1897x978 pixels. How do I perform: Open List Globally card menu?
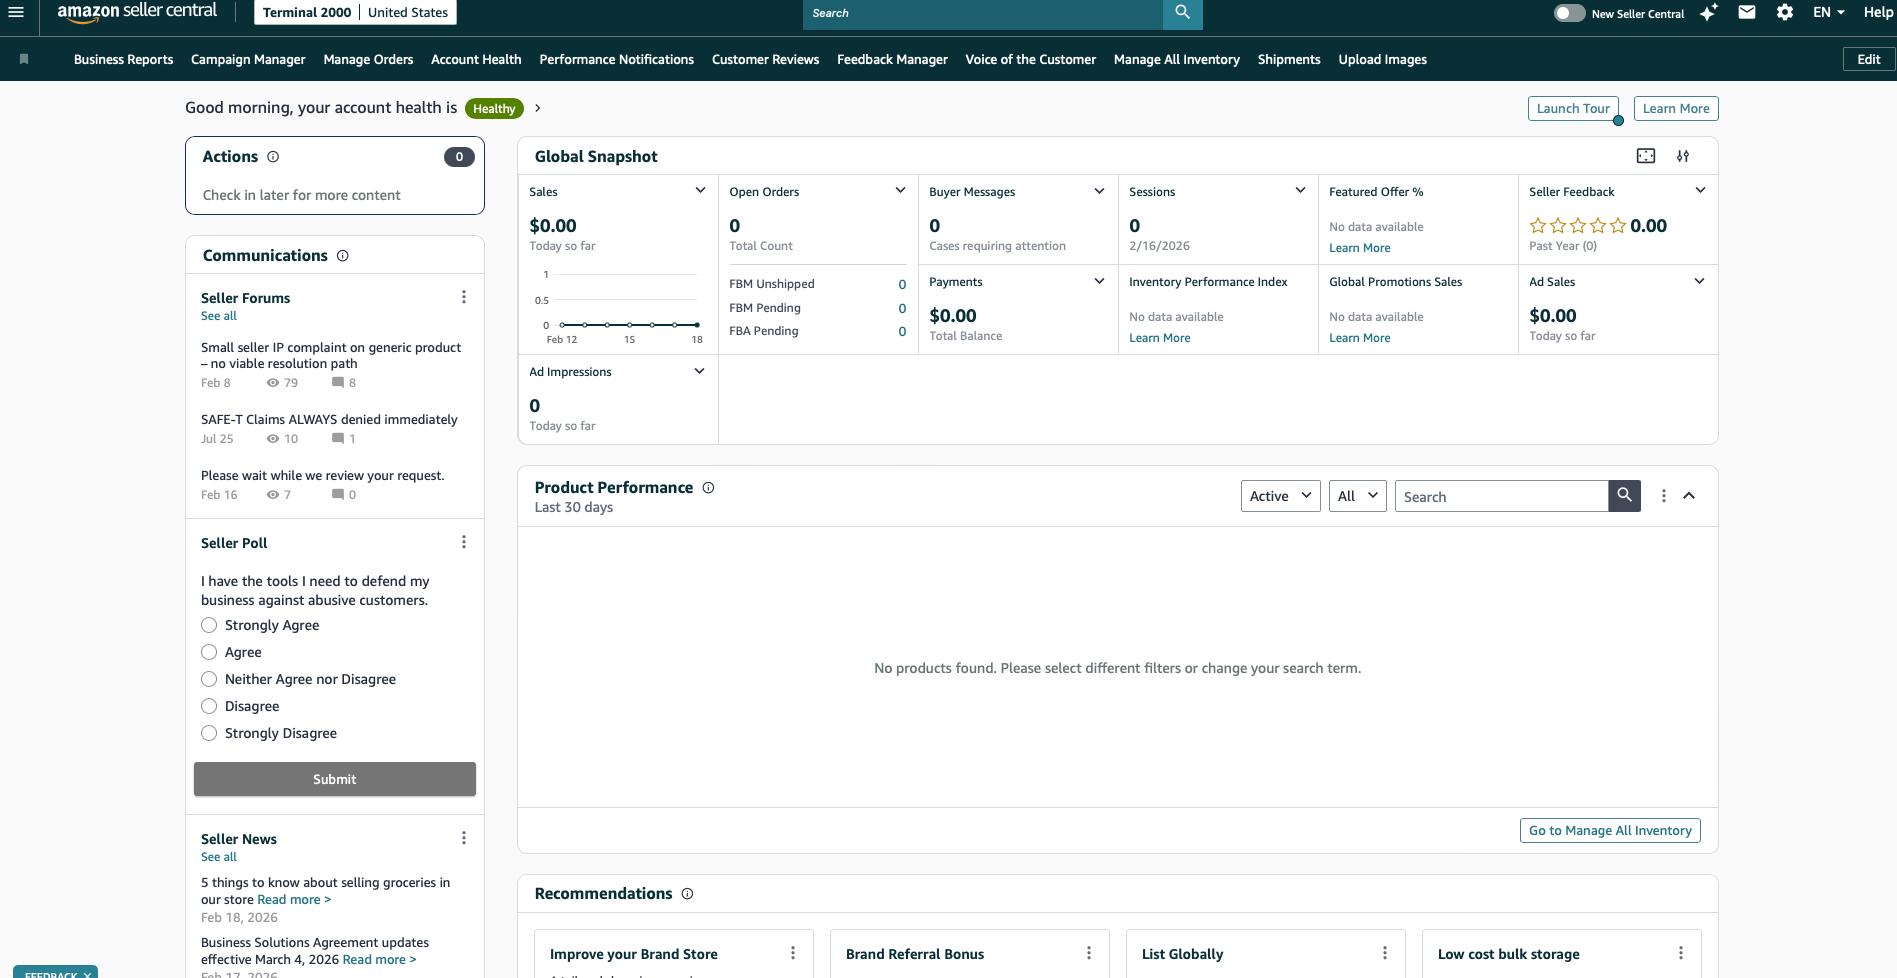(x=1385, y=953)
